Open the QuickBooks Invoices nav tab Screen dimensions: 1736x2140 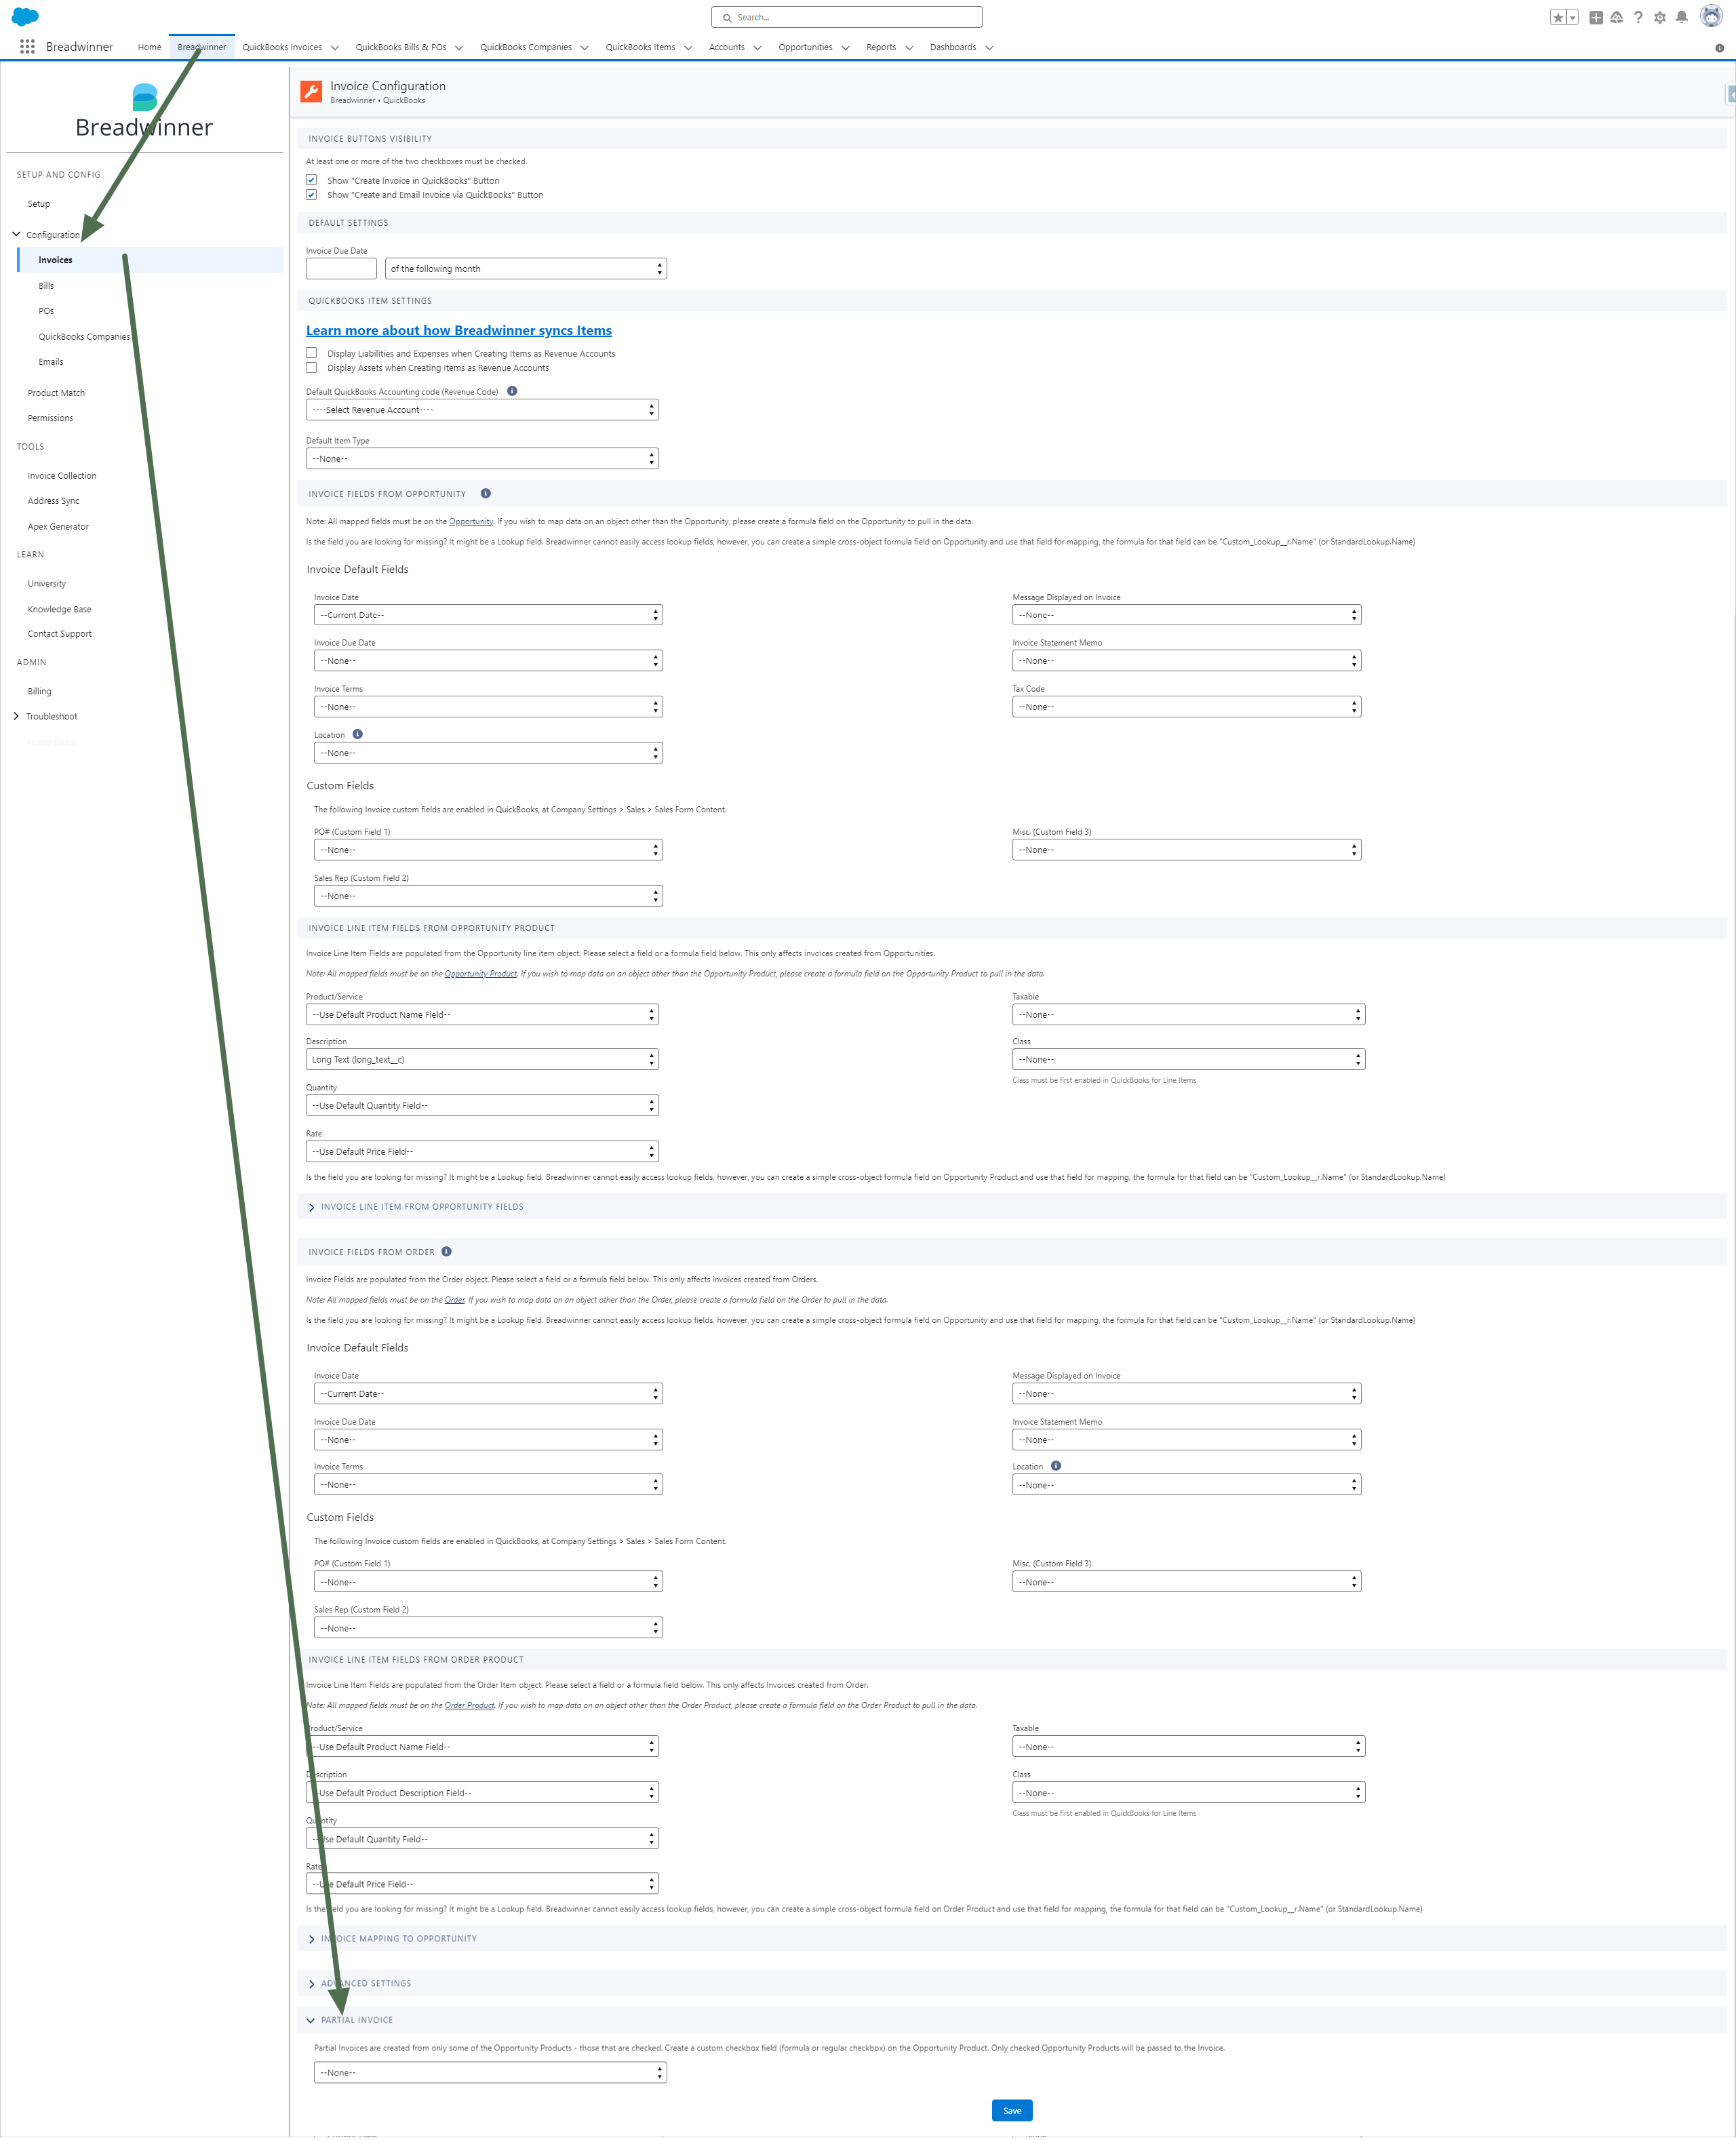(282, 47)
